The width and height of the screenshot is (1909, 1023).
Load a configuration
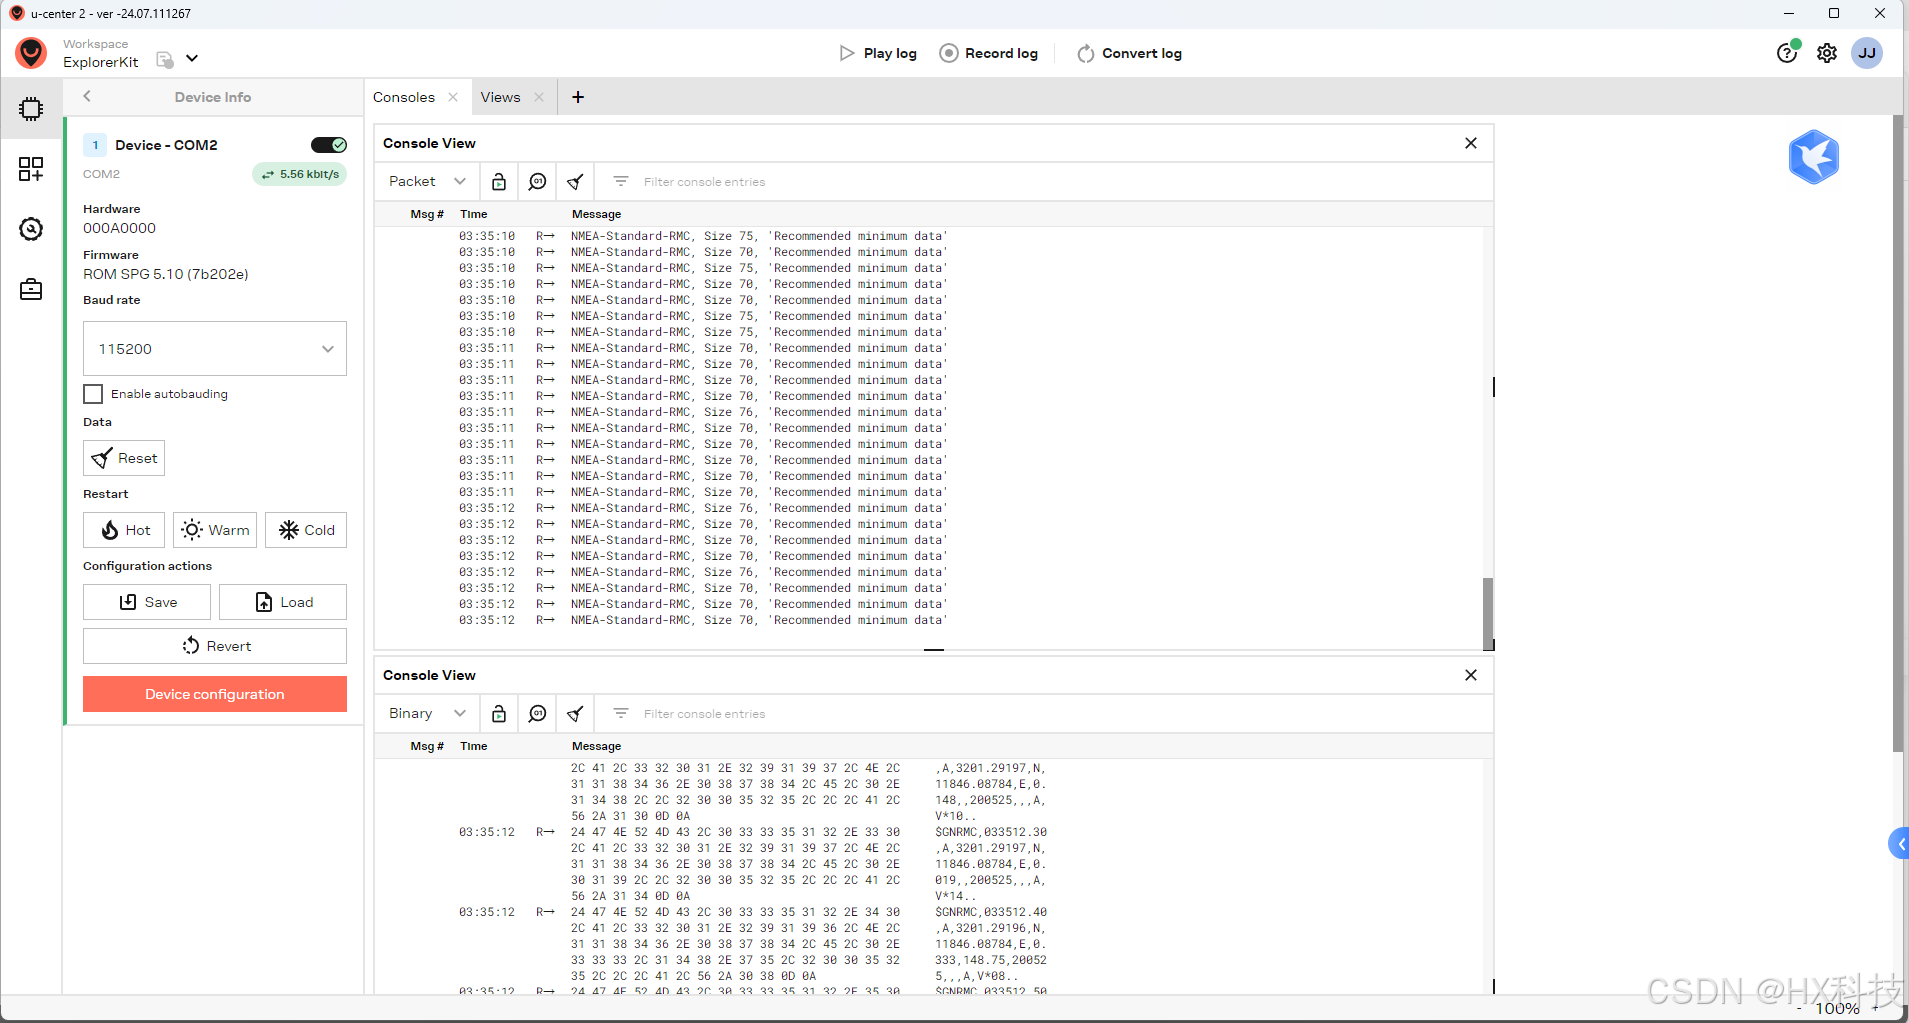click(x=283, y=602)
